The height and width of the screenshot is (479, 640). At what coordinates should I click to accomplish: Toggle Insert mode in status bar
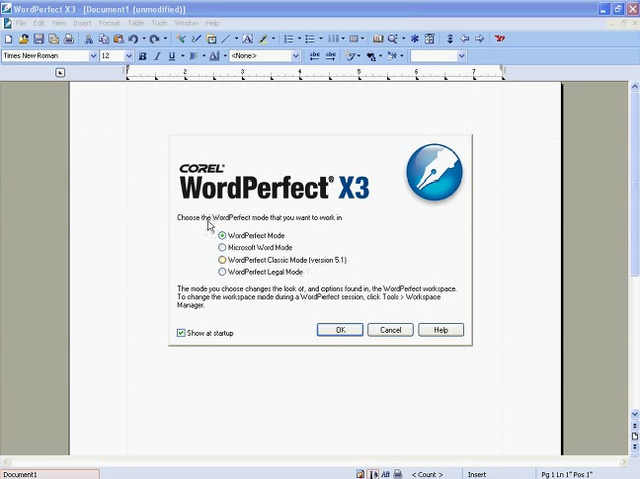click(477, 475)
